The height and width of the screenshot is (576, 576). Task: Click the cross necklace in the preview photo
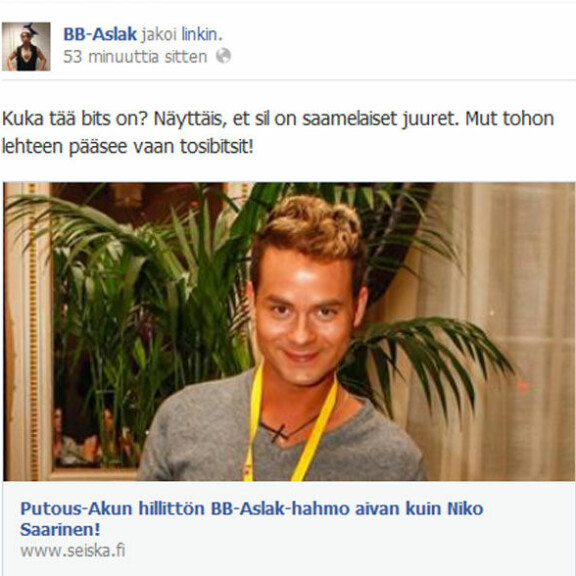pos(279,432)
